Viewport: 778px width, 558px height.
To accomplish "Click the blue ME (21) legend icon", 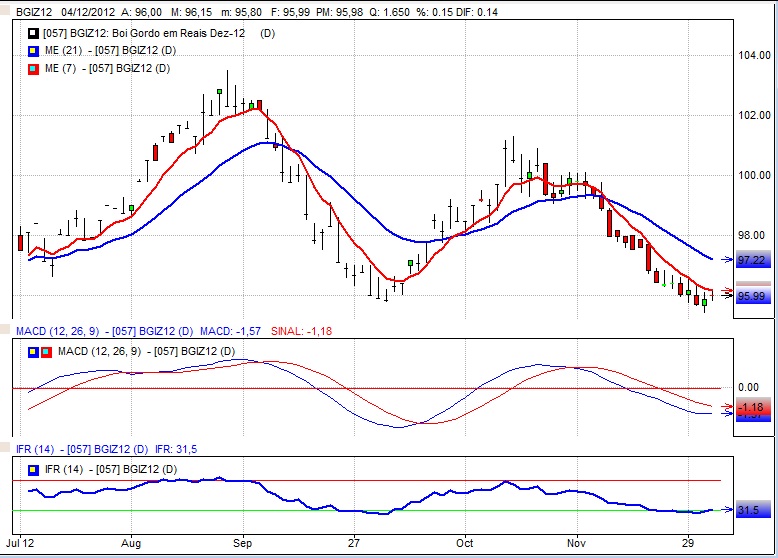I will (x=34, y=50).
